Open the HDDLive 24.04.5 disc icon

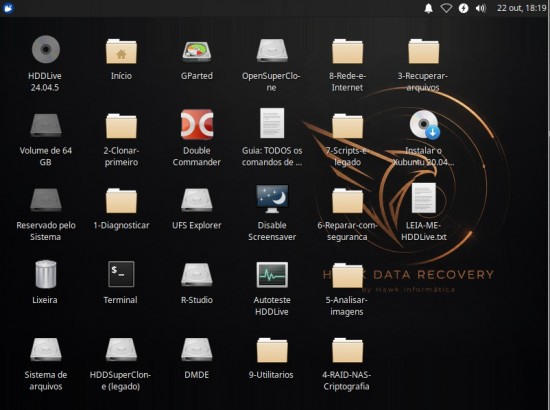click(x=46, y=49)
